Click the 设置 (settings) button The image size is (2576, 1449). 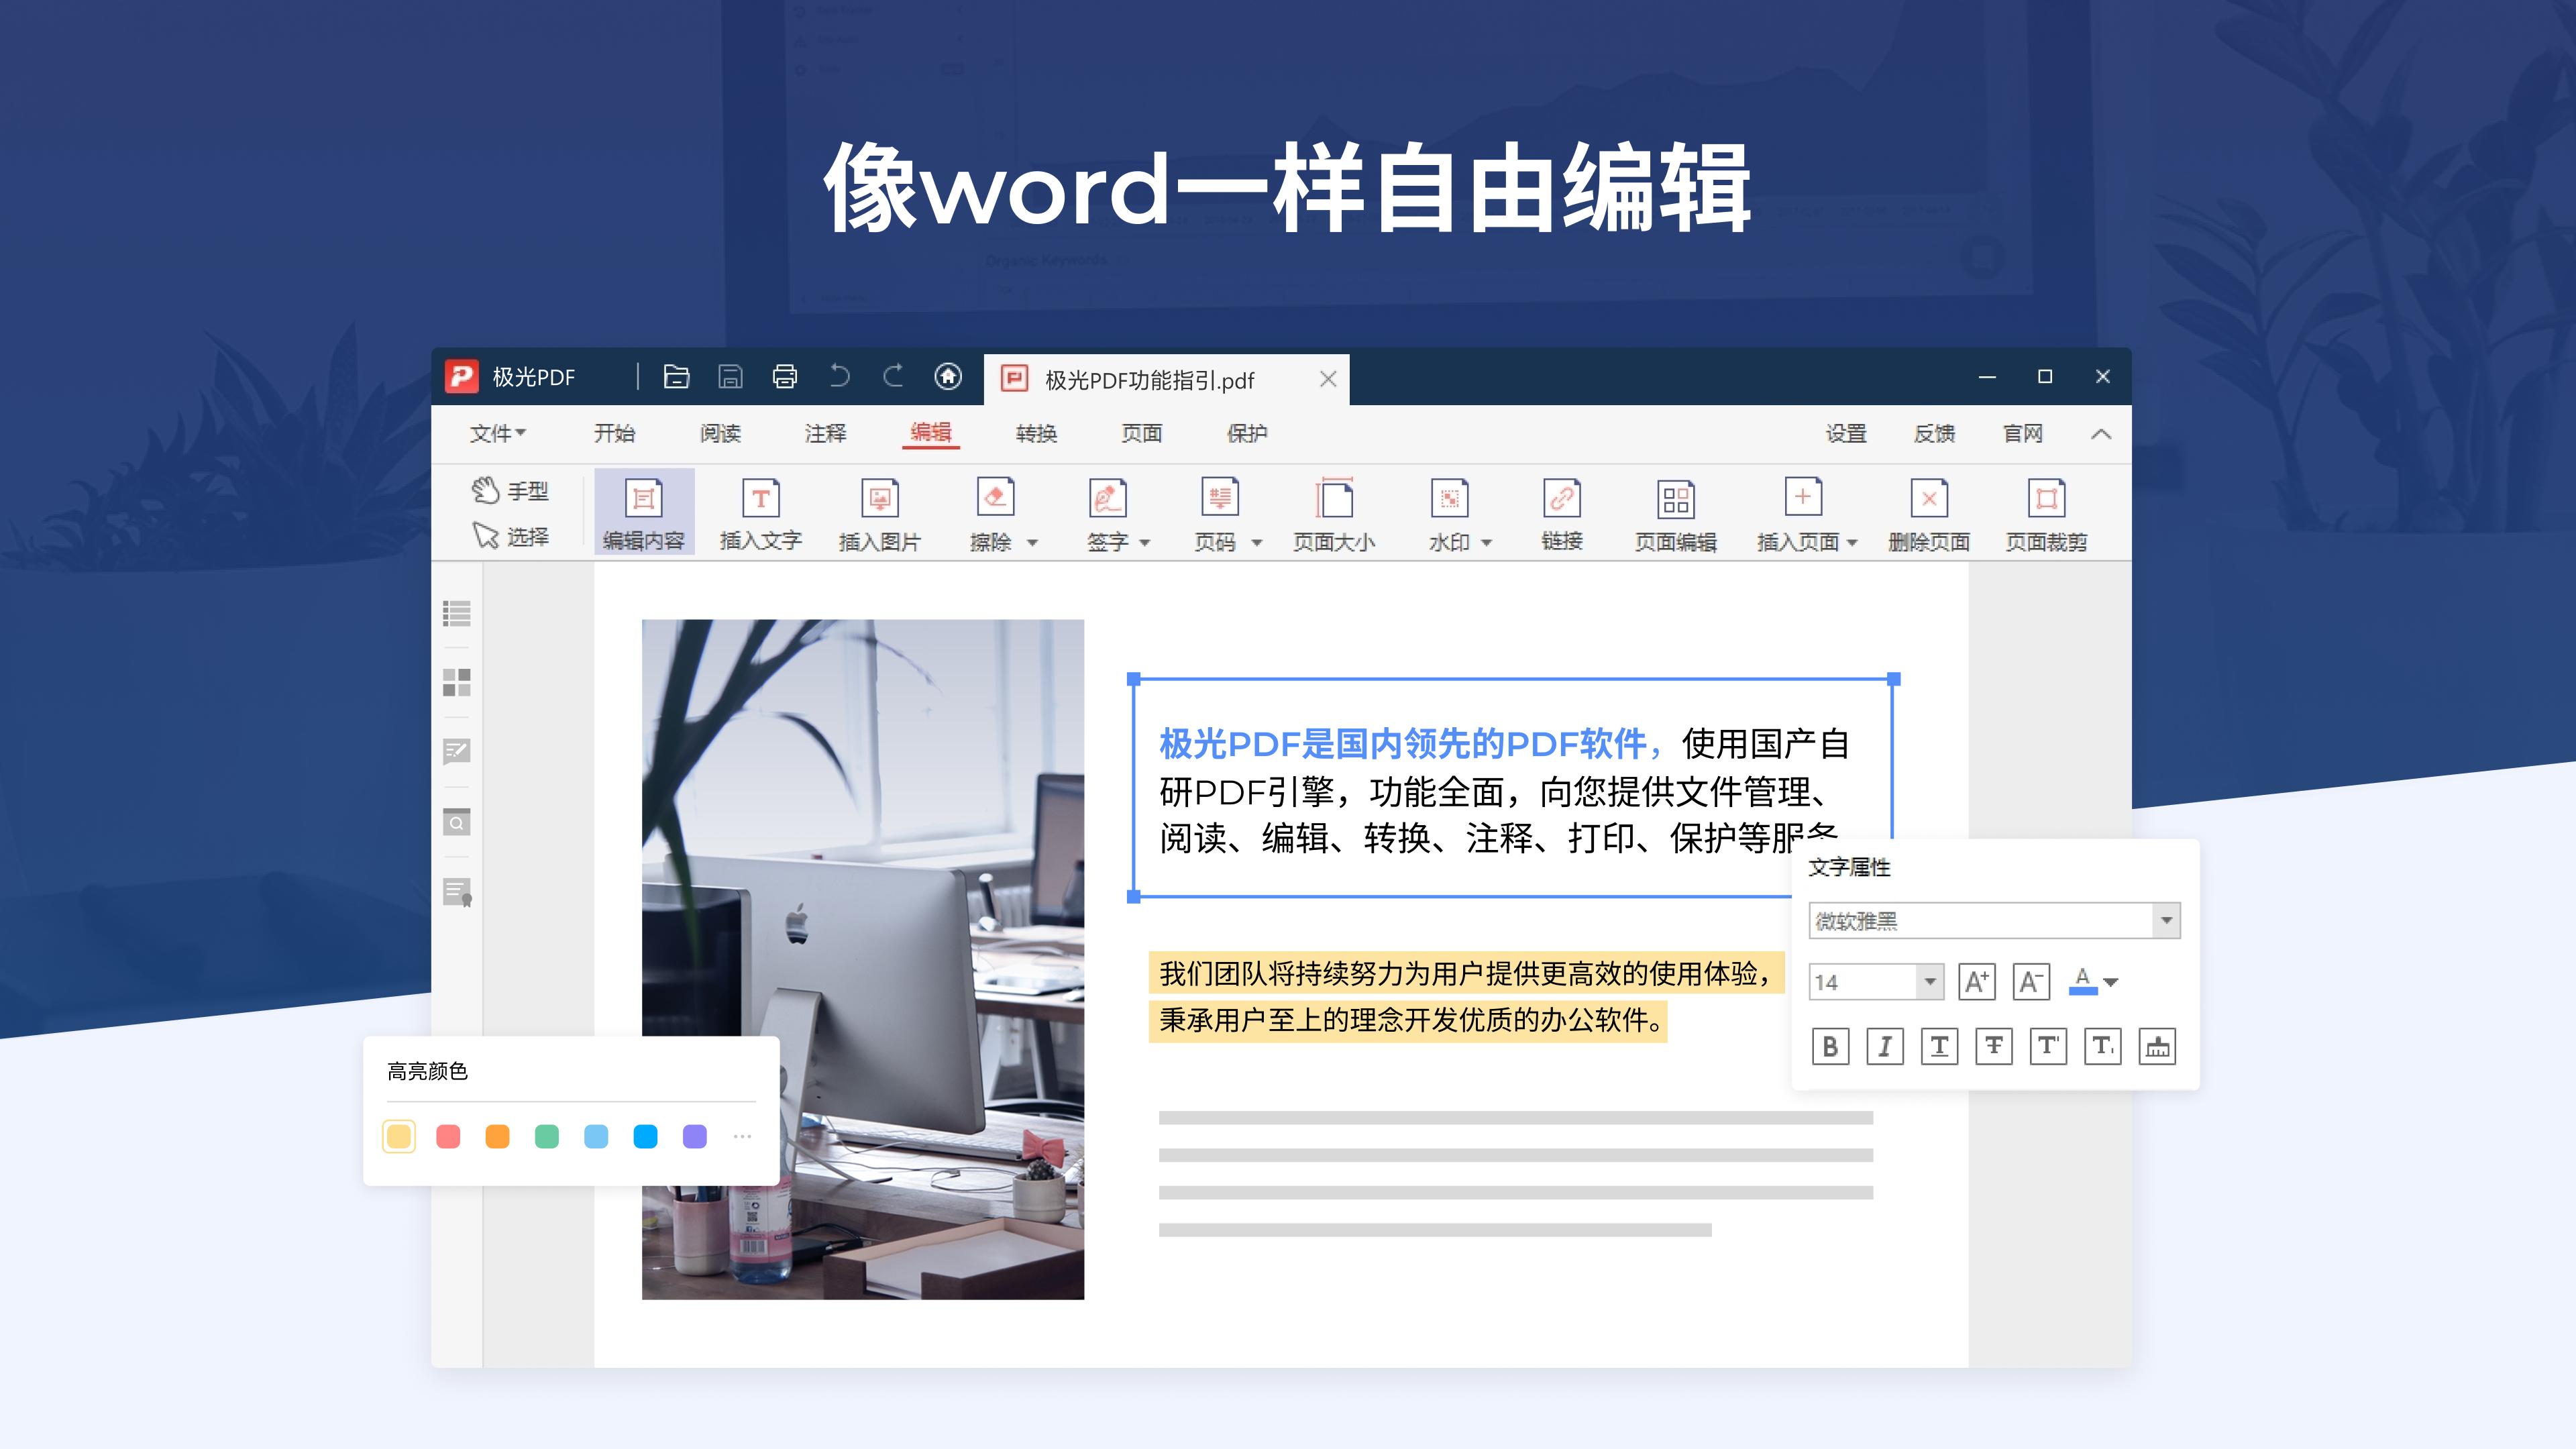[1846, 433]
